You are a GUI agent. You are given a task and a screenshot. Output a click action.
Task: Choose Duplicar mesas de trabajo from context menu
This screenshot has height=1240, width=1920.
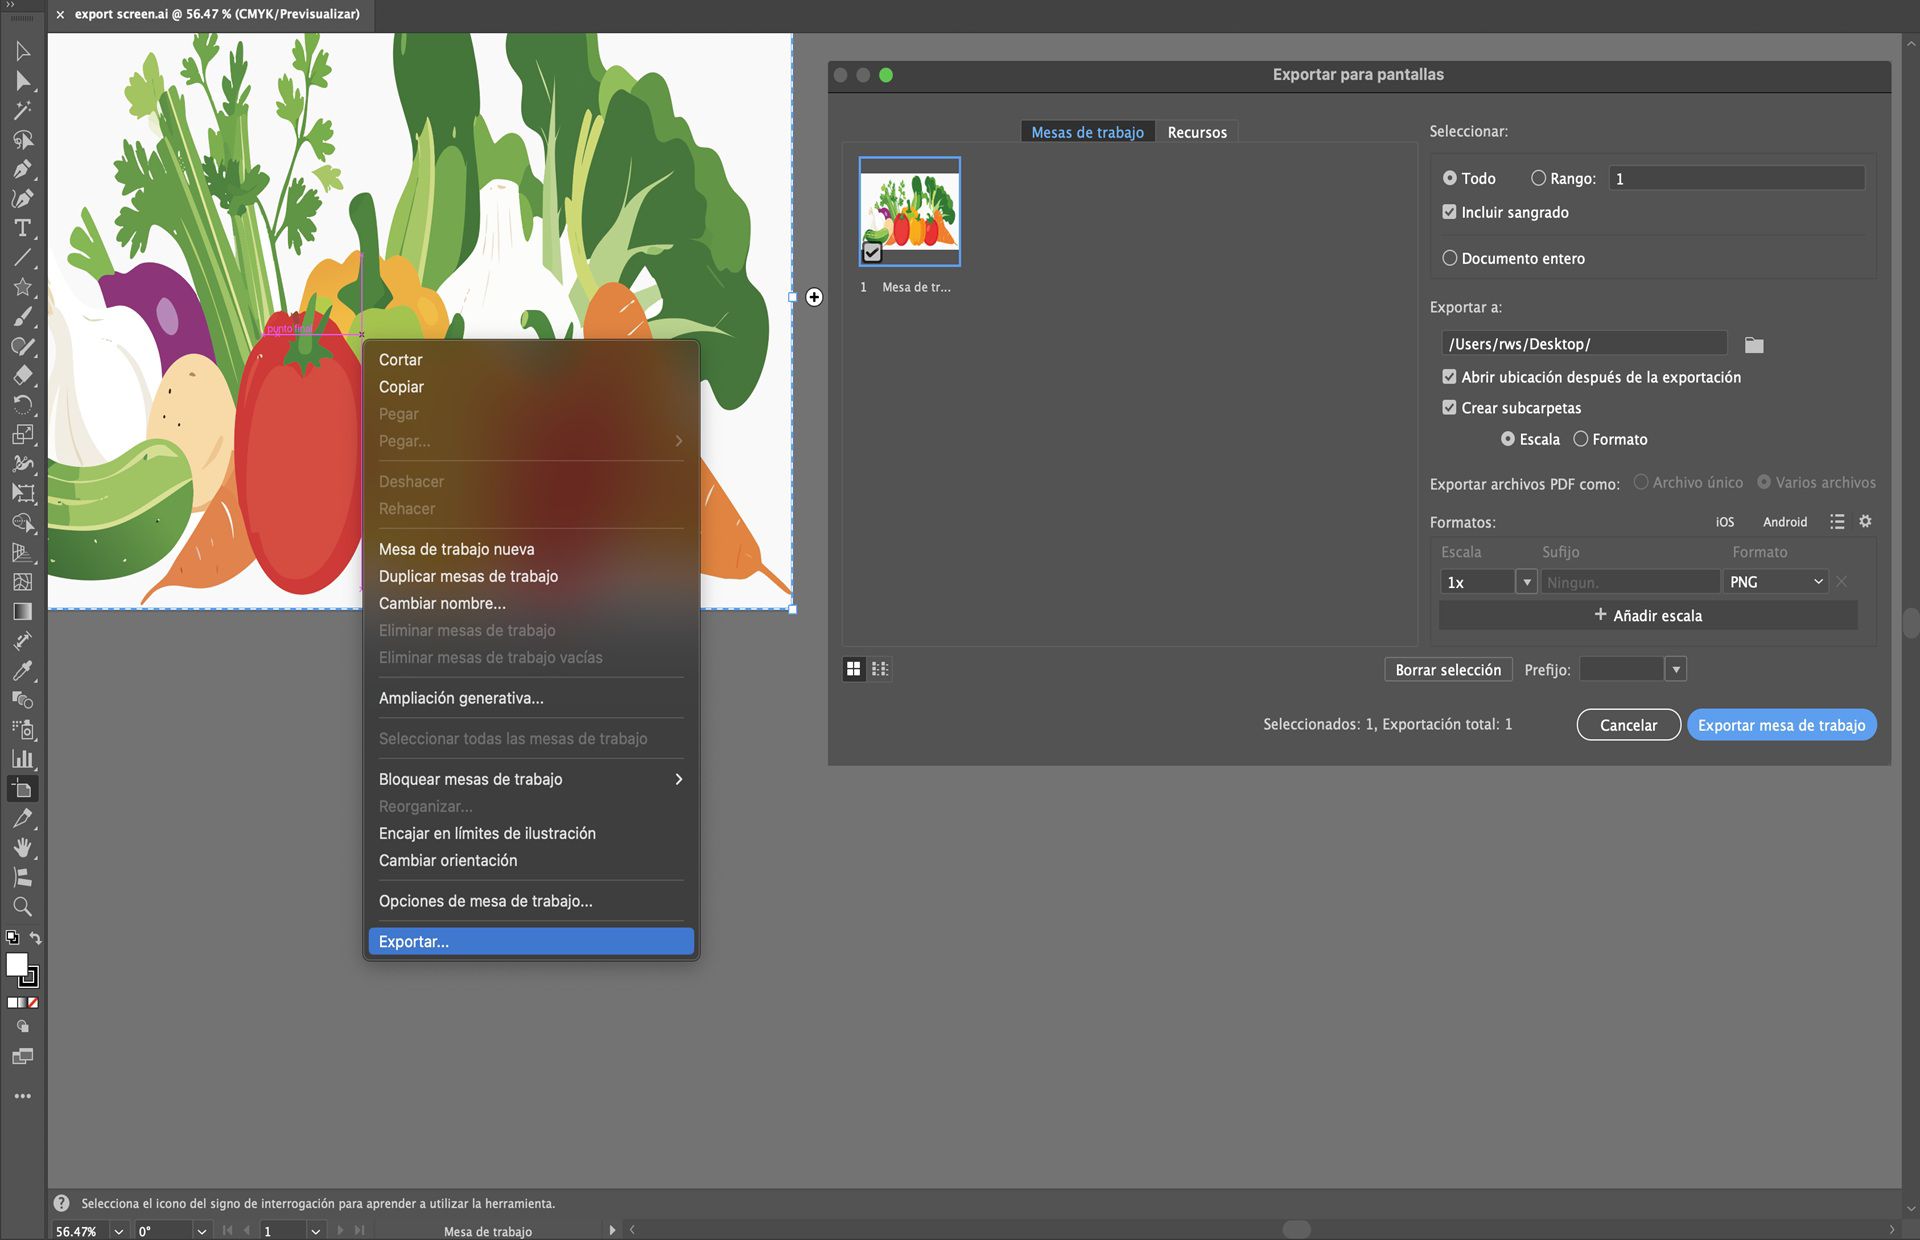pyautogui.click(x=468, y=576)
